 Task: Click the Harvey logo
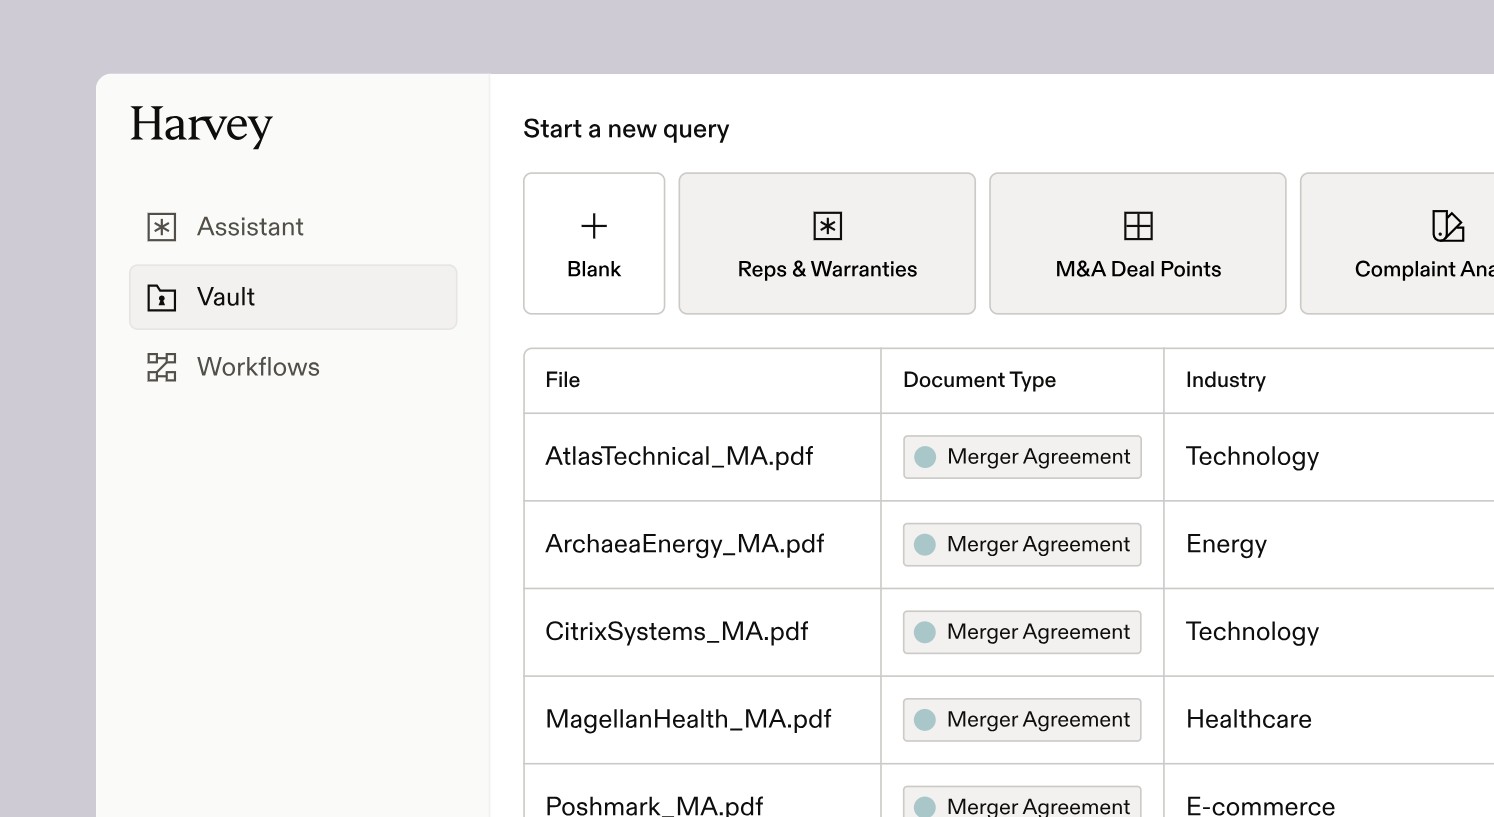pyautogui.click(x=201, y=124)
